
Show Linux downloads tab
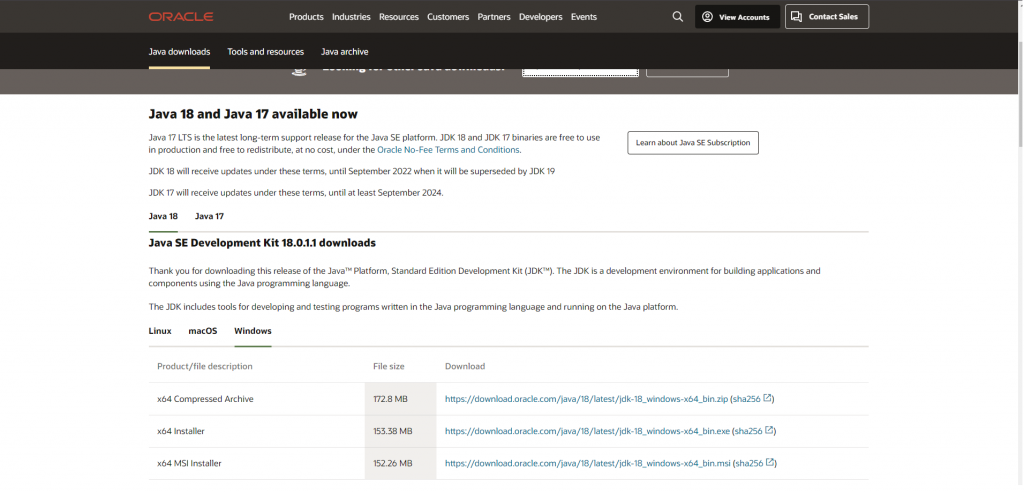(x=160, y=331)
